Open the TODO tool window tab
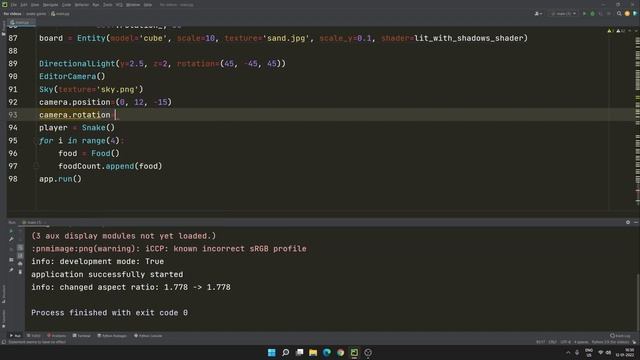This screenshot has width=640, height=360. [33, 336]
